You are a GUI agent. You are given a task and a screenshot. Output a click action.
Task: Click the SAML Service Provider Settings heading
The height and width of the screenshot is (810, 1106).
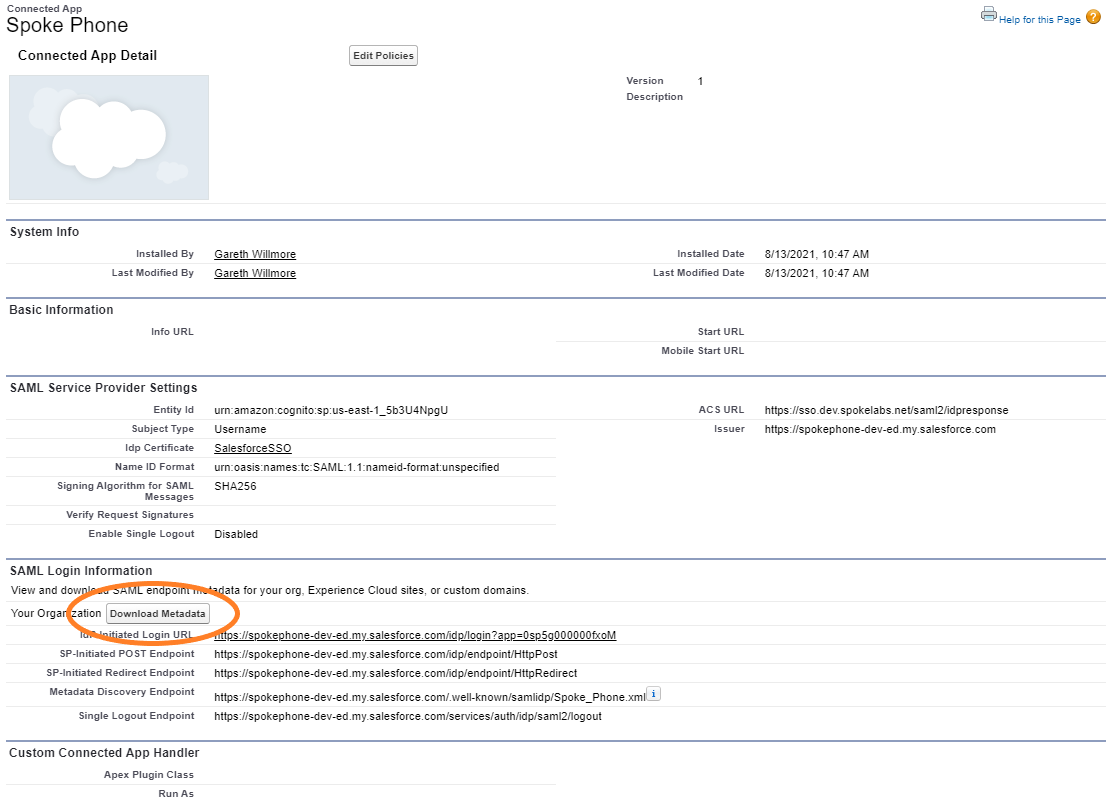(x=104, y=388)
